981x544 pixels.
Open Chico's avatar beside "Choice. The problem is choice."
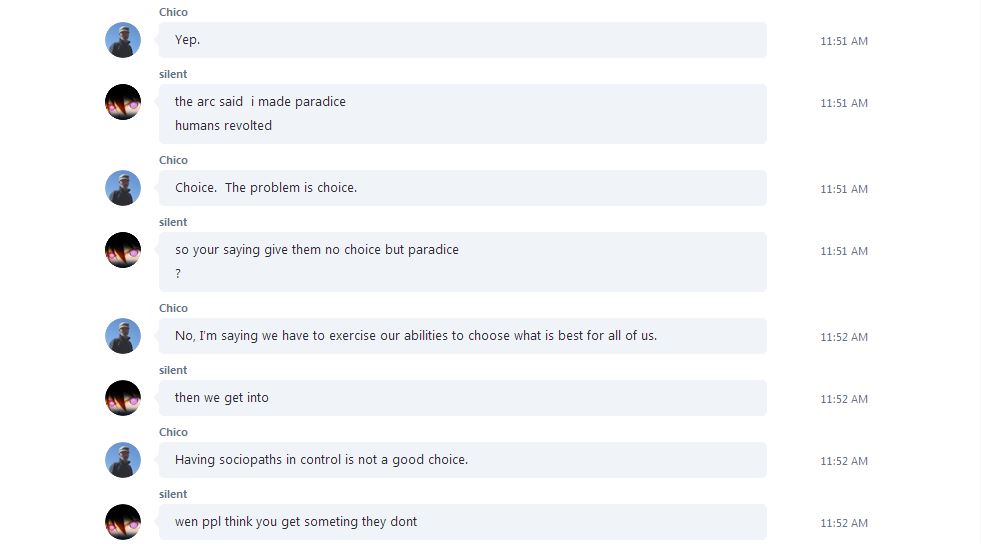123,188
